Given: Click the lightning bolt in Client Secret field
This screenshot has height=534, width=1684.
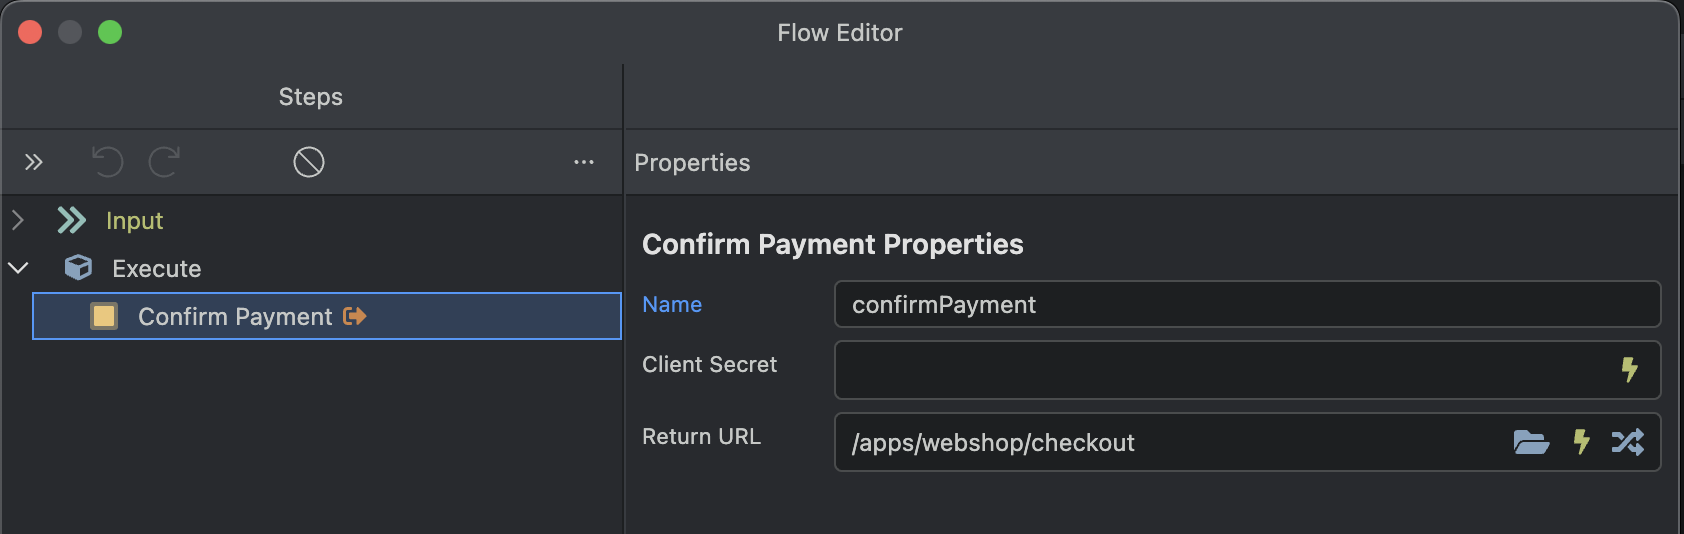Looking at the screenshot, I should (1630, 369).
